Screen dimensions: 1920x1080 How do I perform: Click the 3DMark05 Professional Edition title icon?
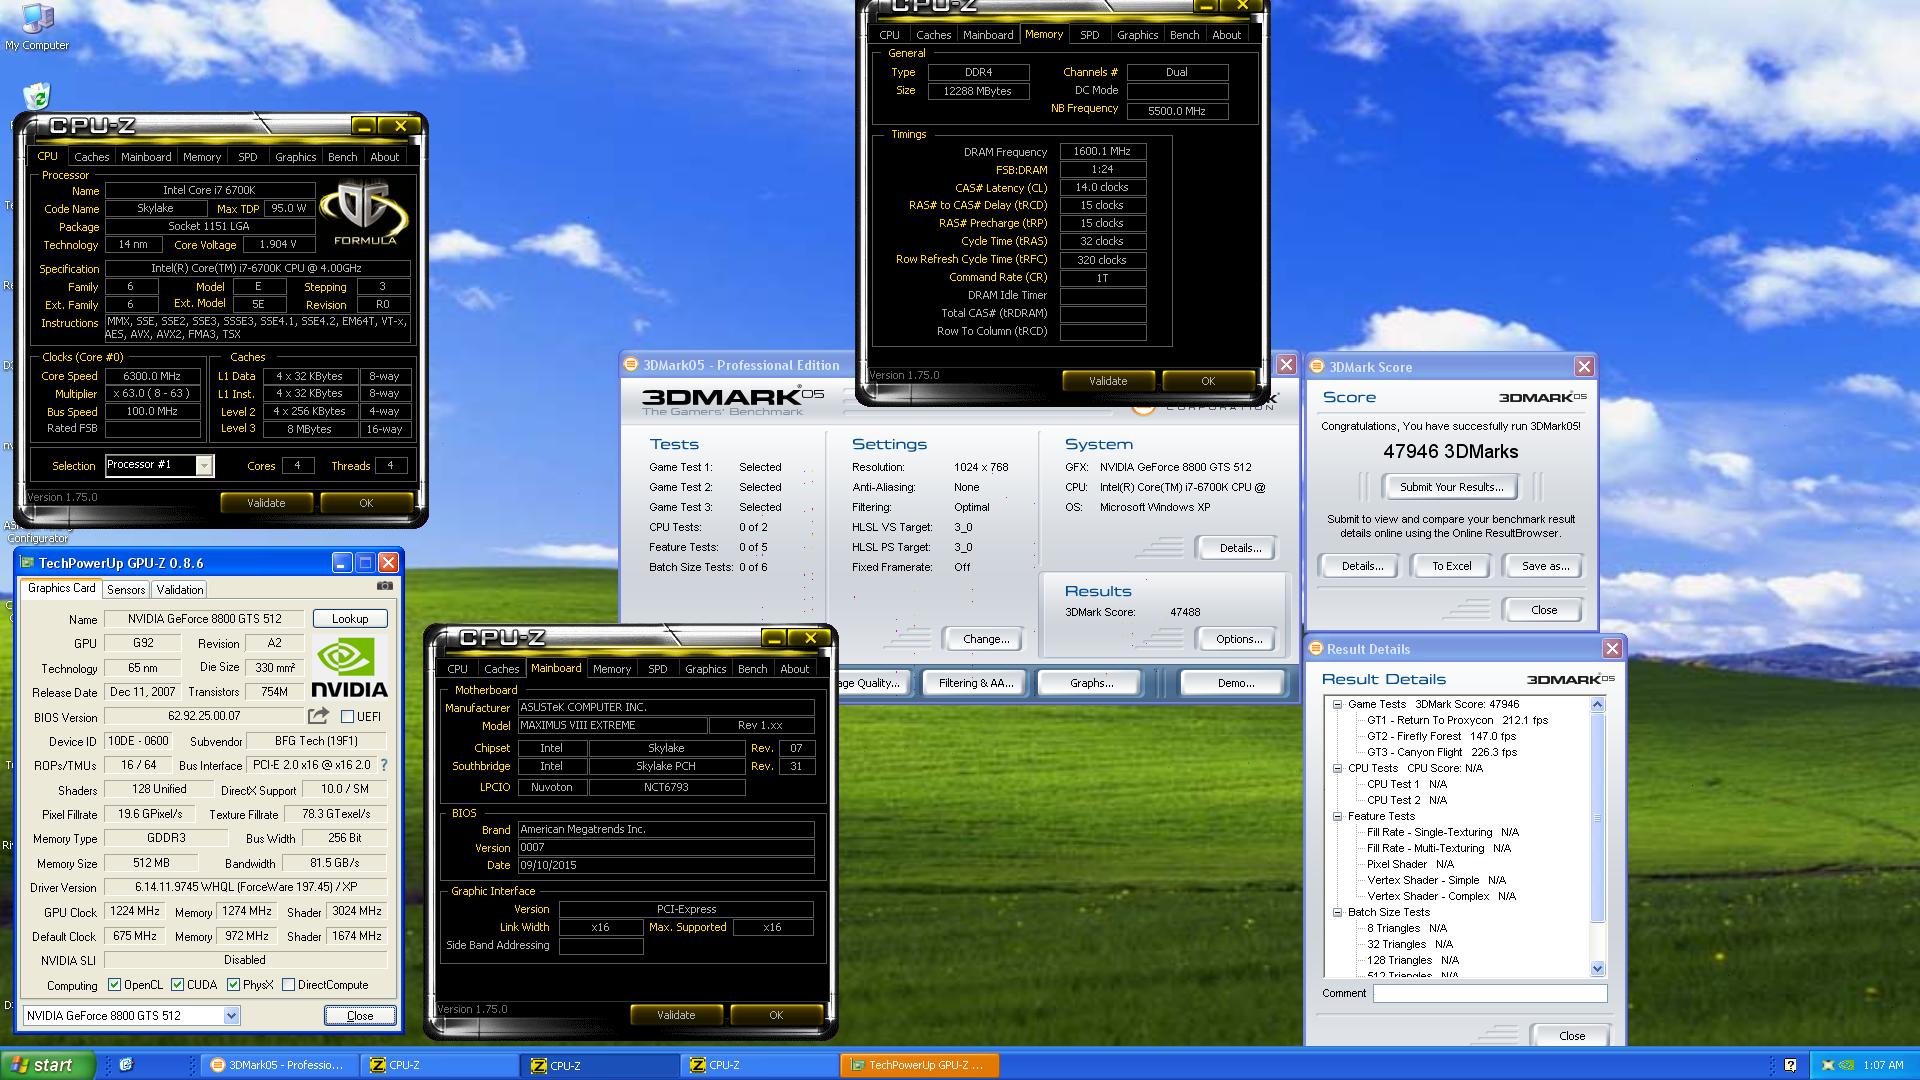pos(631,365)
